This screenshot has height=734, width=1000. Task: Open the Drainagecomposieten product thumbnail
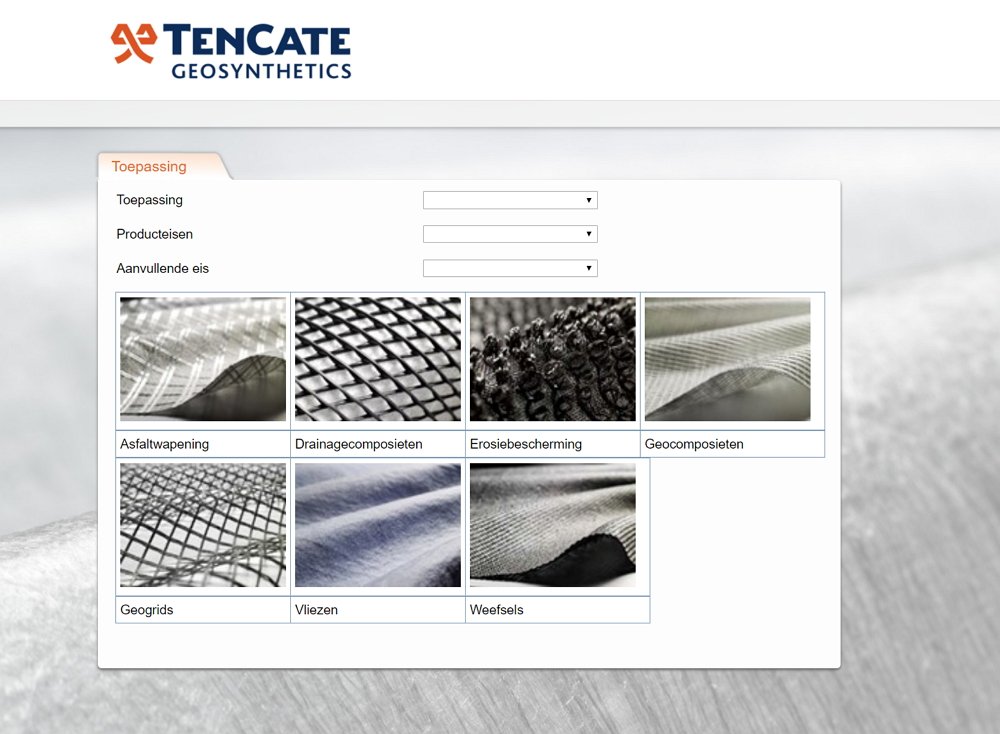coord(378,358)
